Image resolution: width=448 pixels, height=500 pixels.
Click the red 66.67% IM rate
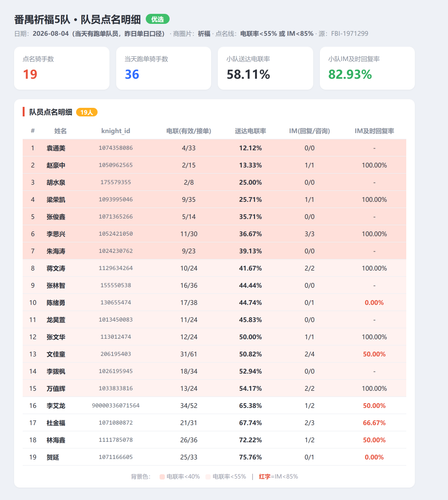pos(374,423)
